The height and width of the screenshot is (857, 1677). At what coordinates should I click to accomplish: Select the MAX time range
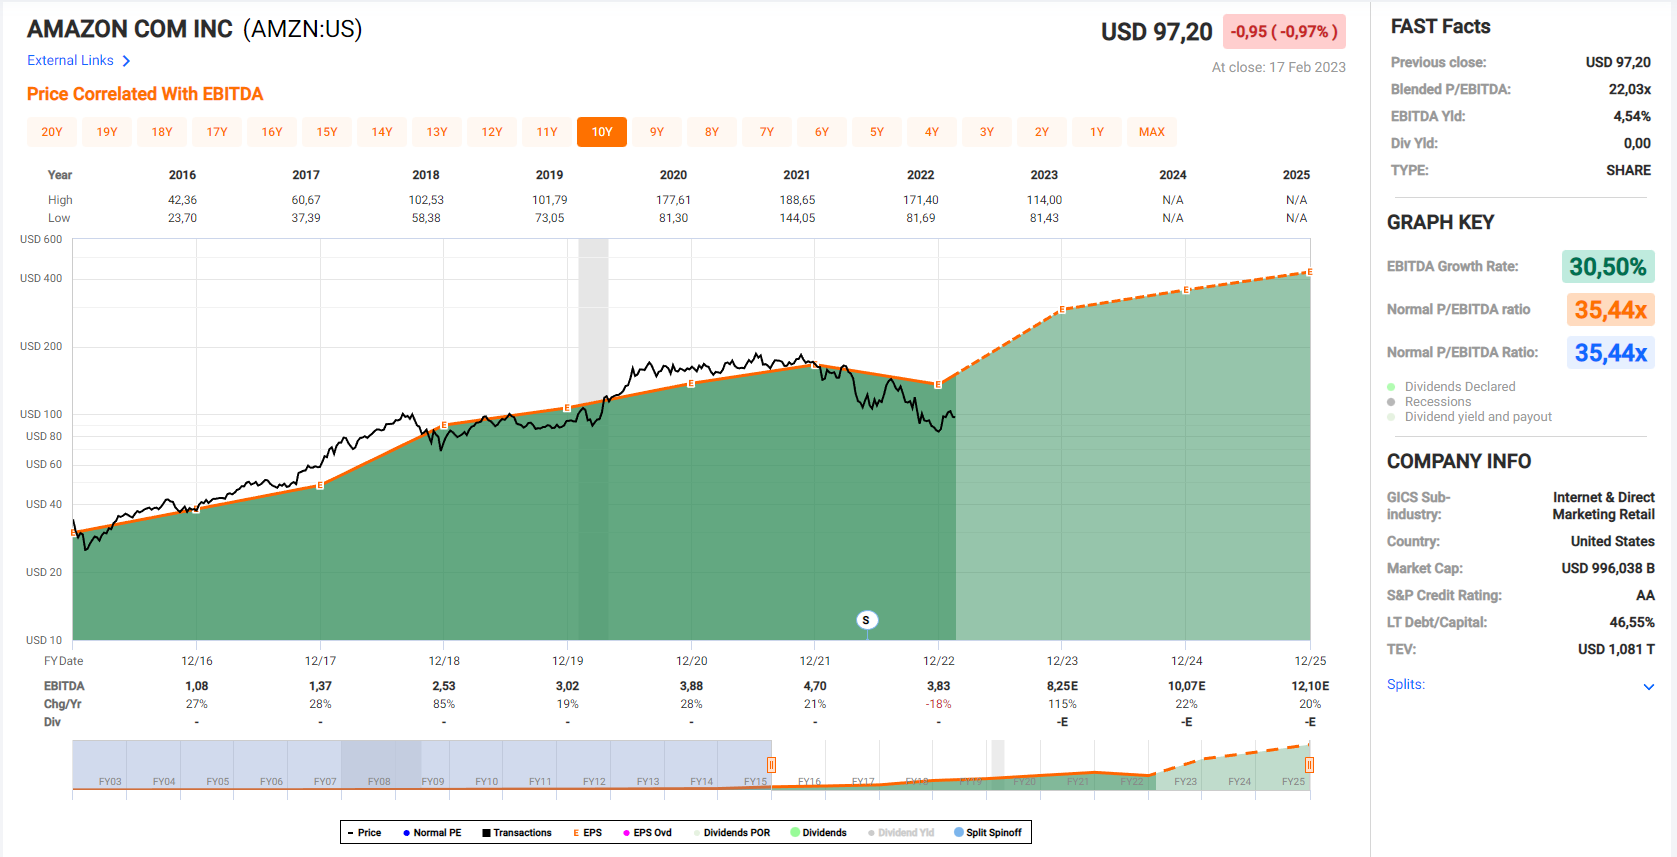pos(1151,132)
